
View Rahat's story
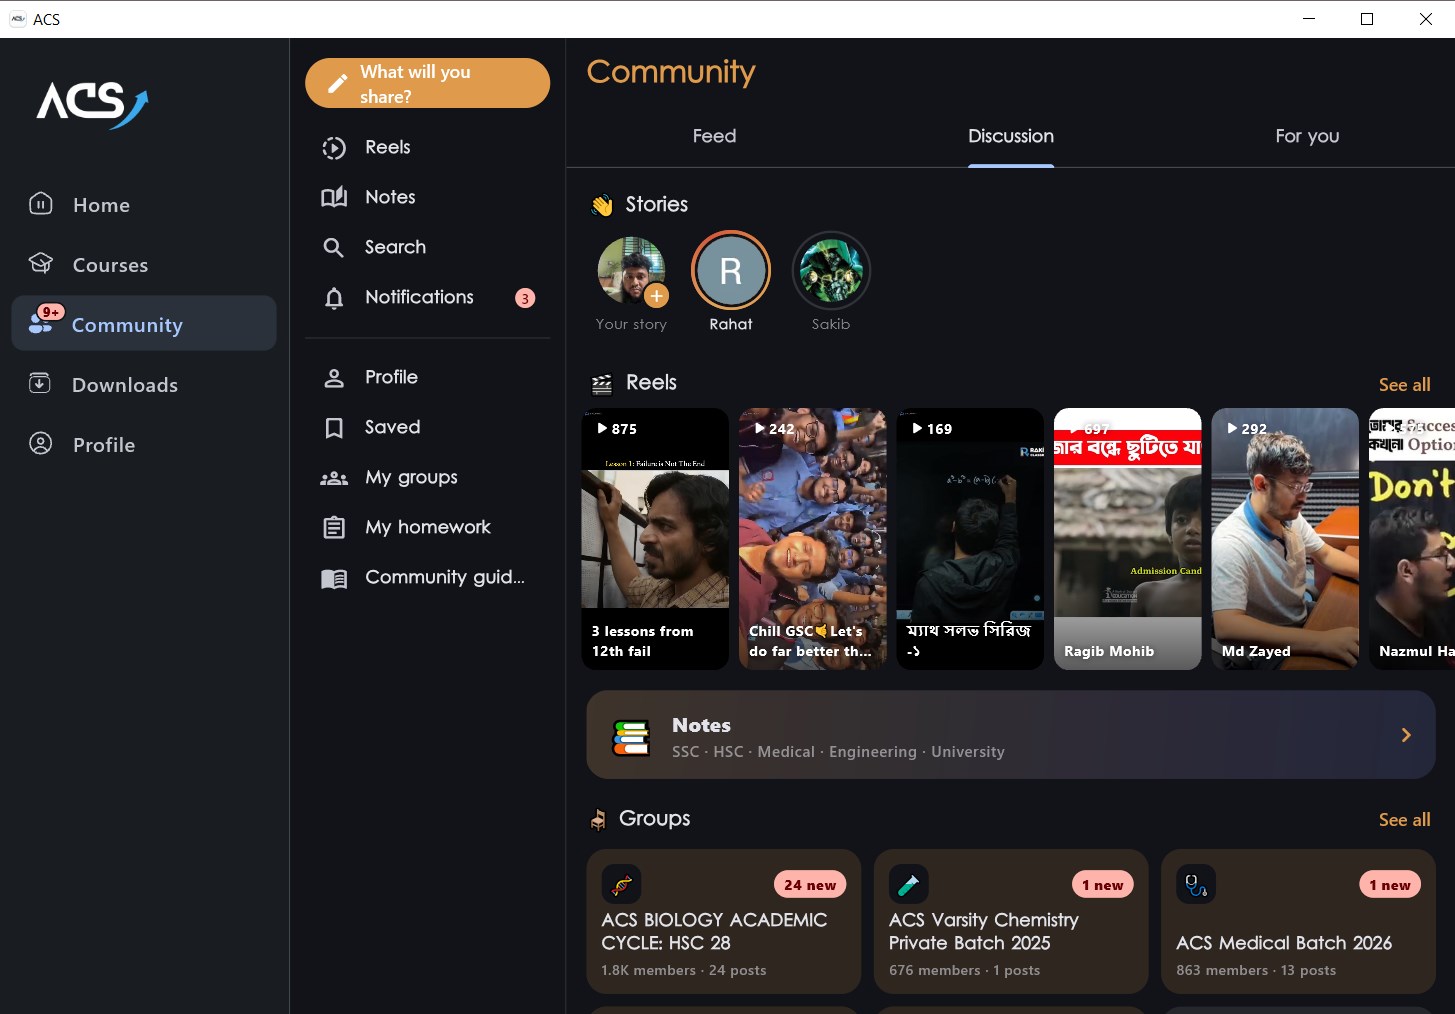point(731,271)
